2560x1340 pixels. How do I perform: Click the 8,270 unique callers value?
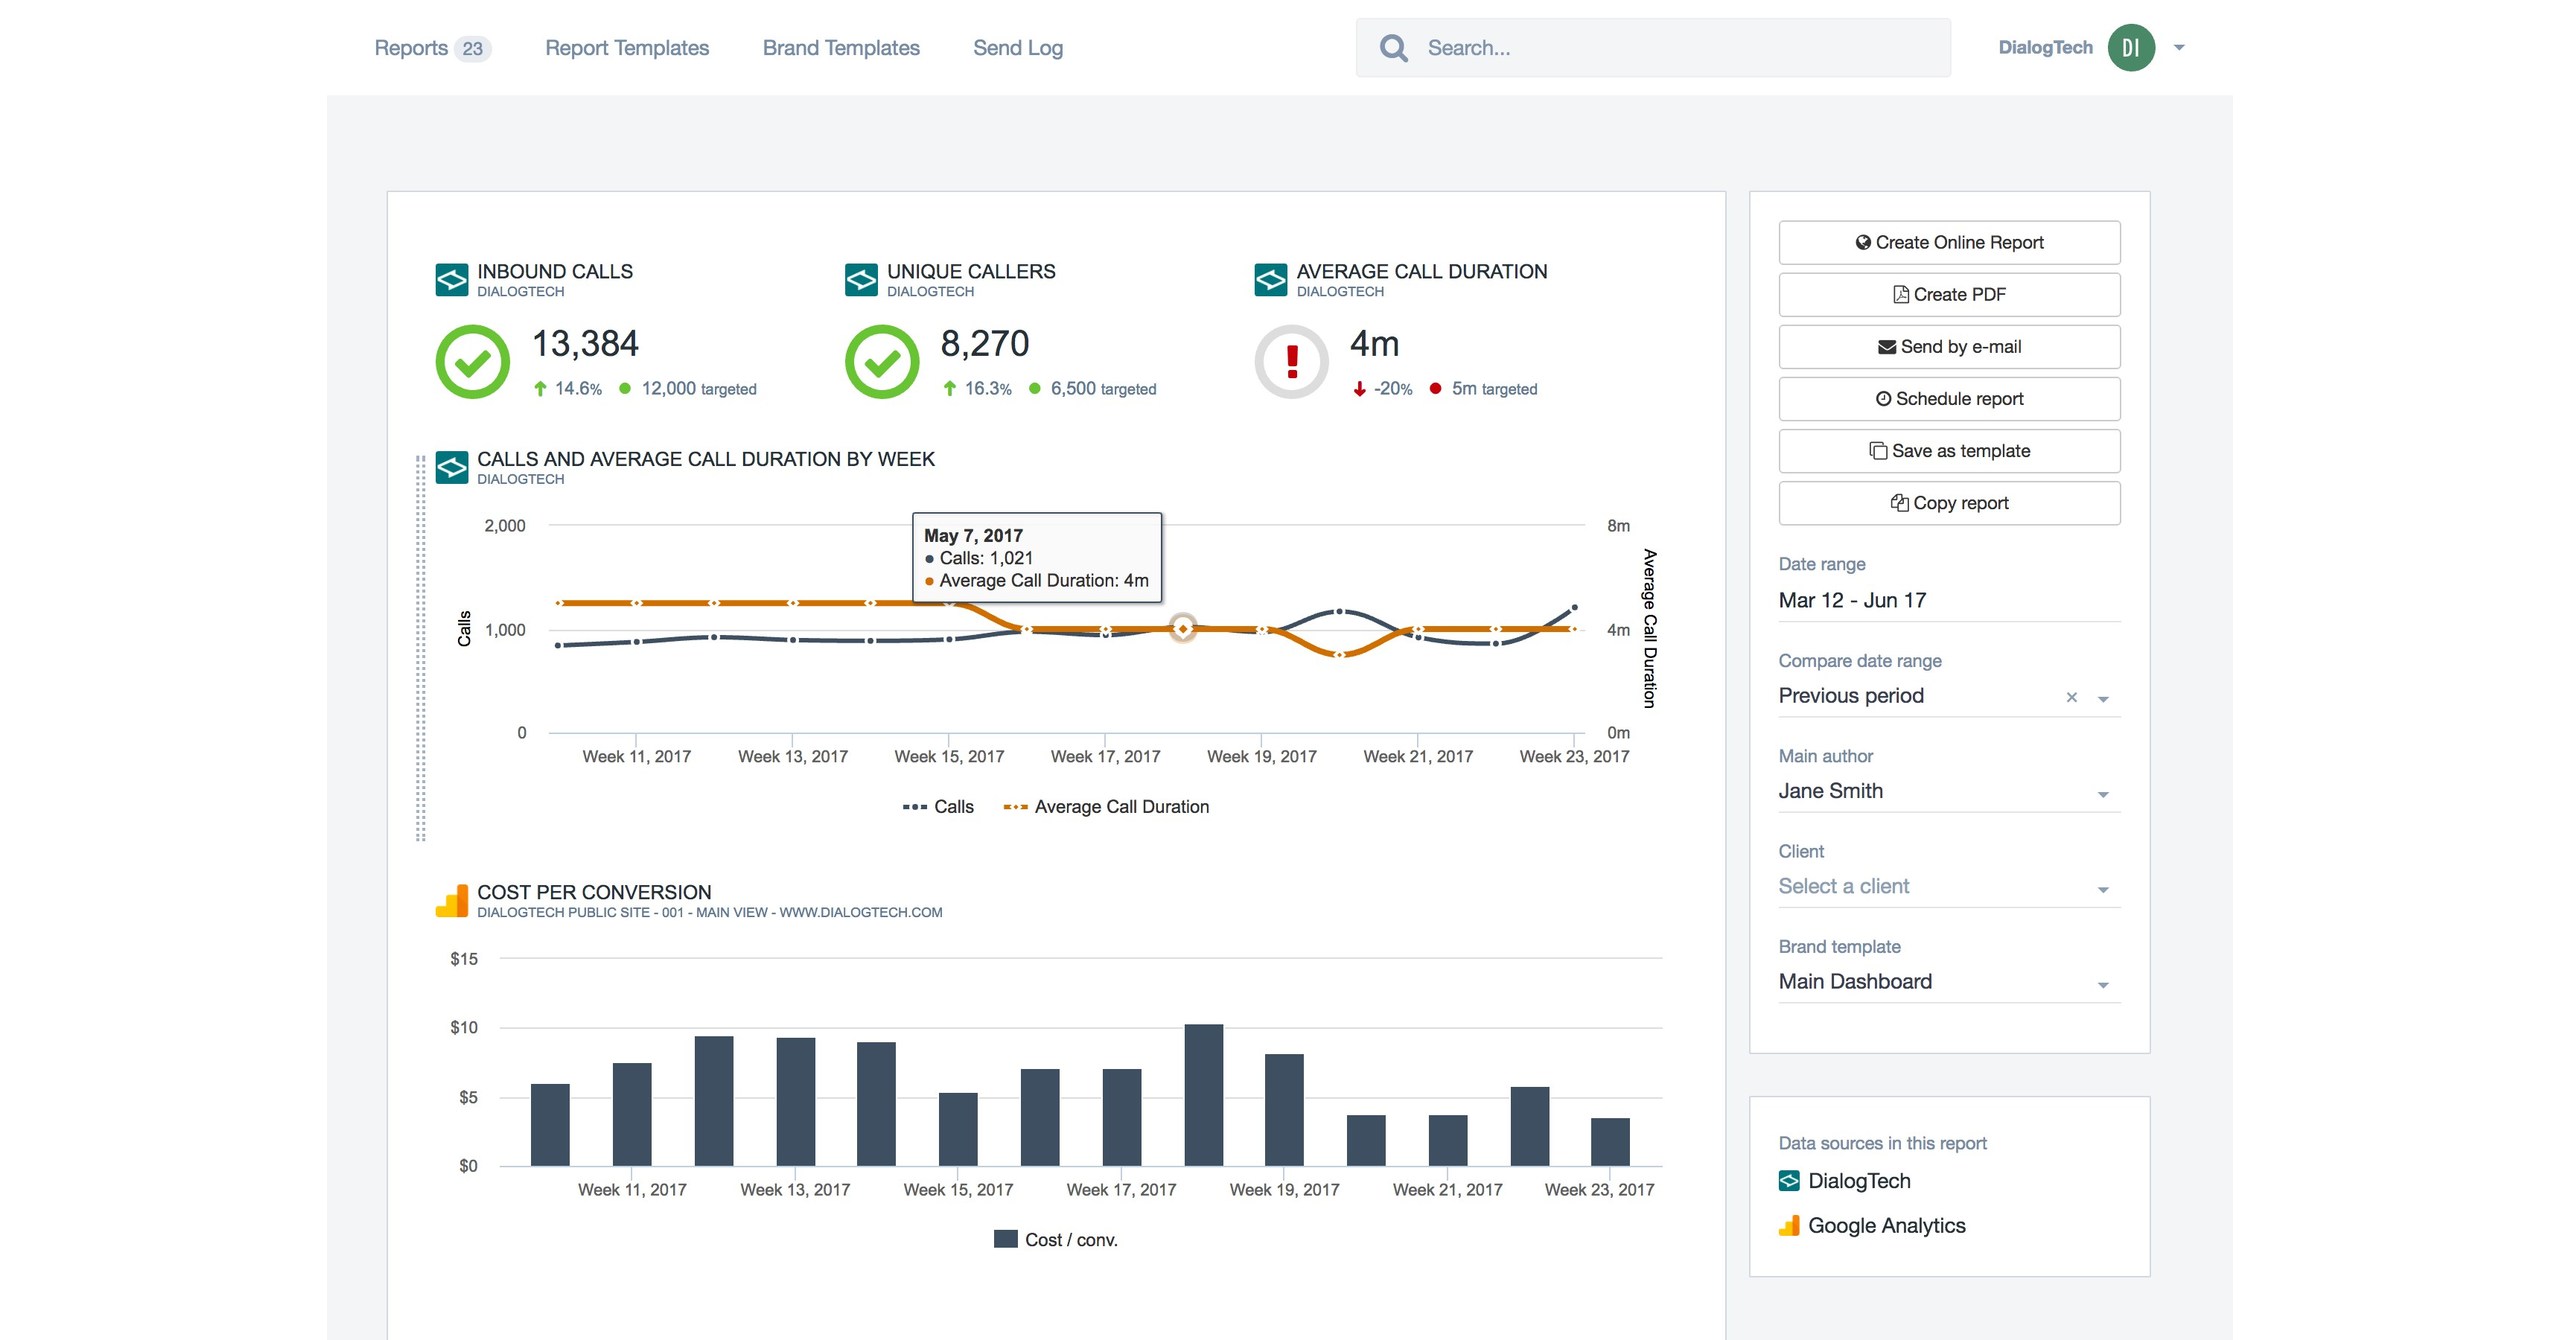point(985,343)
